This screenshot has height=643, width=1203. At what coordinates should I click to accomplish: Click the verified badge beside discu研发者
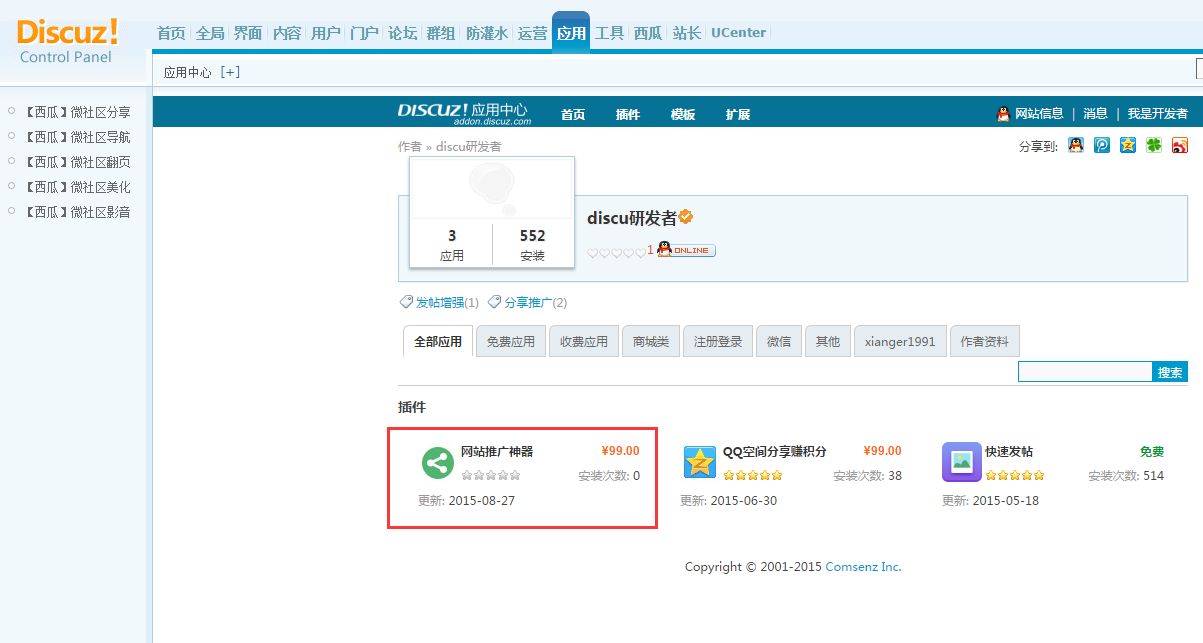[x=686, y=217]
